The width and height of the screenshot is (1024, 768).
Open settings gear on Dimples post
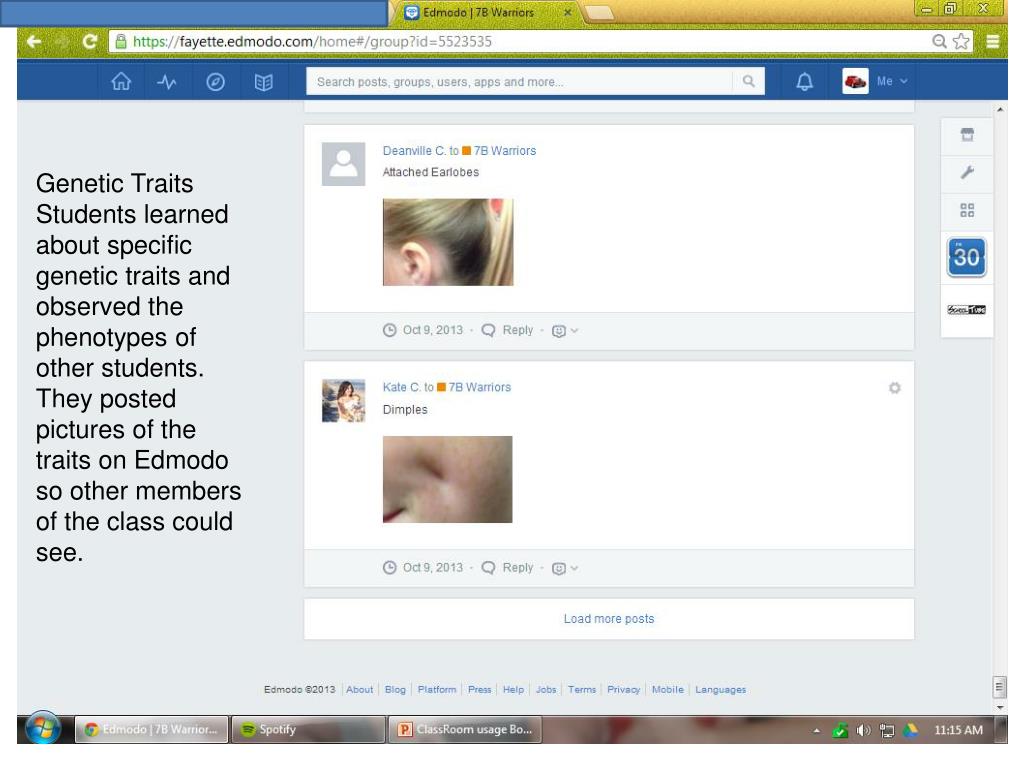[x=895, y=388]
